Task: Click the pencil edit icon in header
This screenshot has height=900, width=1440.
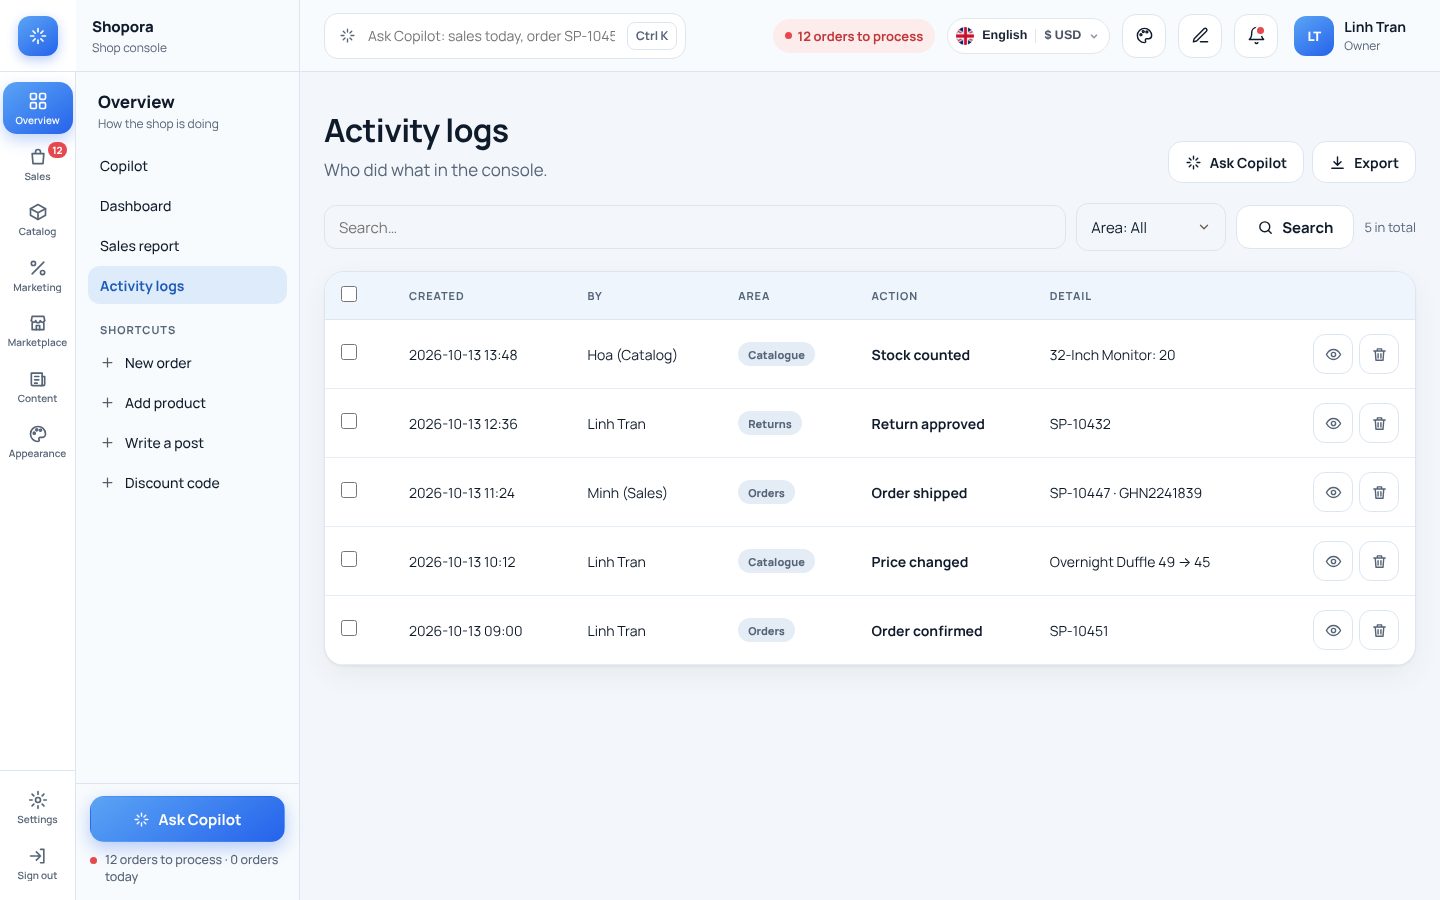Action: coord(1200,36)
